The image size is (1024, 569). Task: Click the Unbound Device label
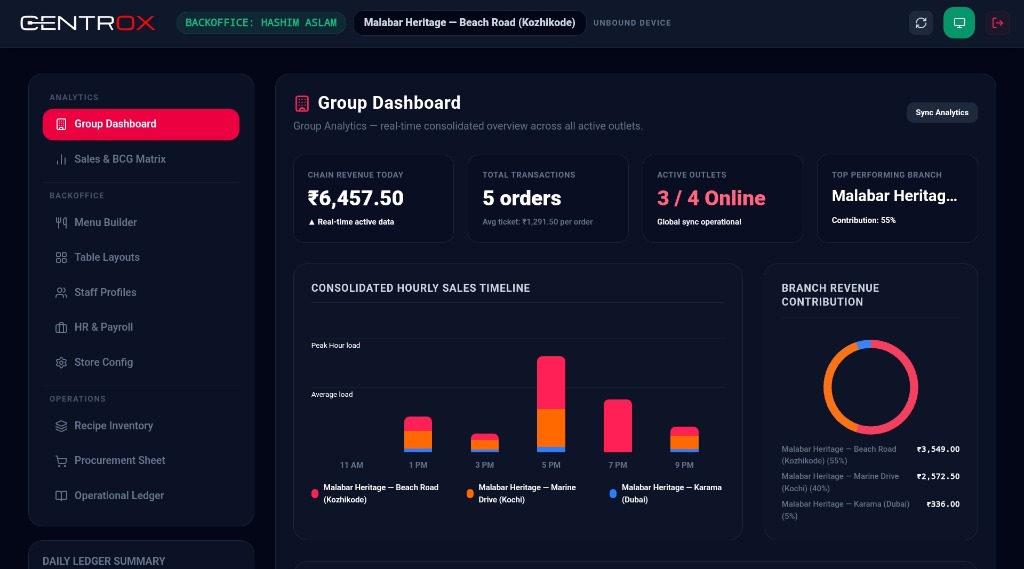632,23
